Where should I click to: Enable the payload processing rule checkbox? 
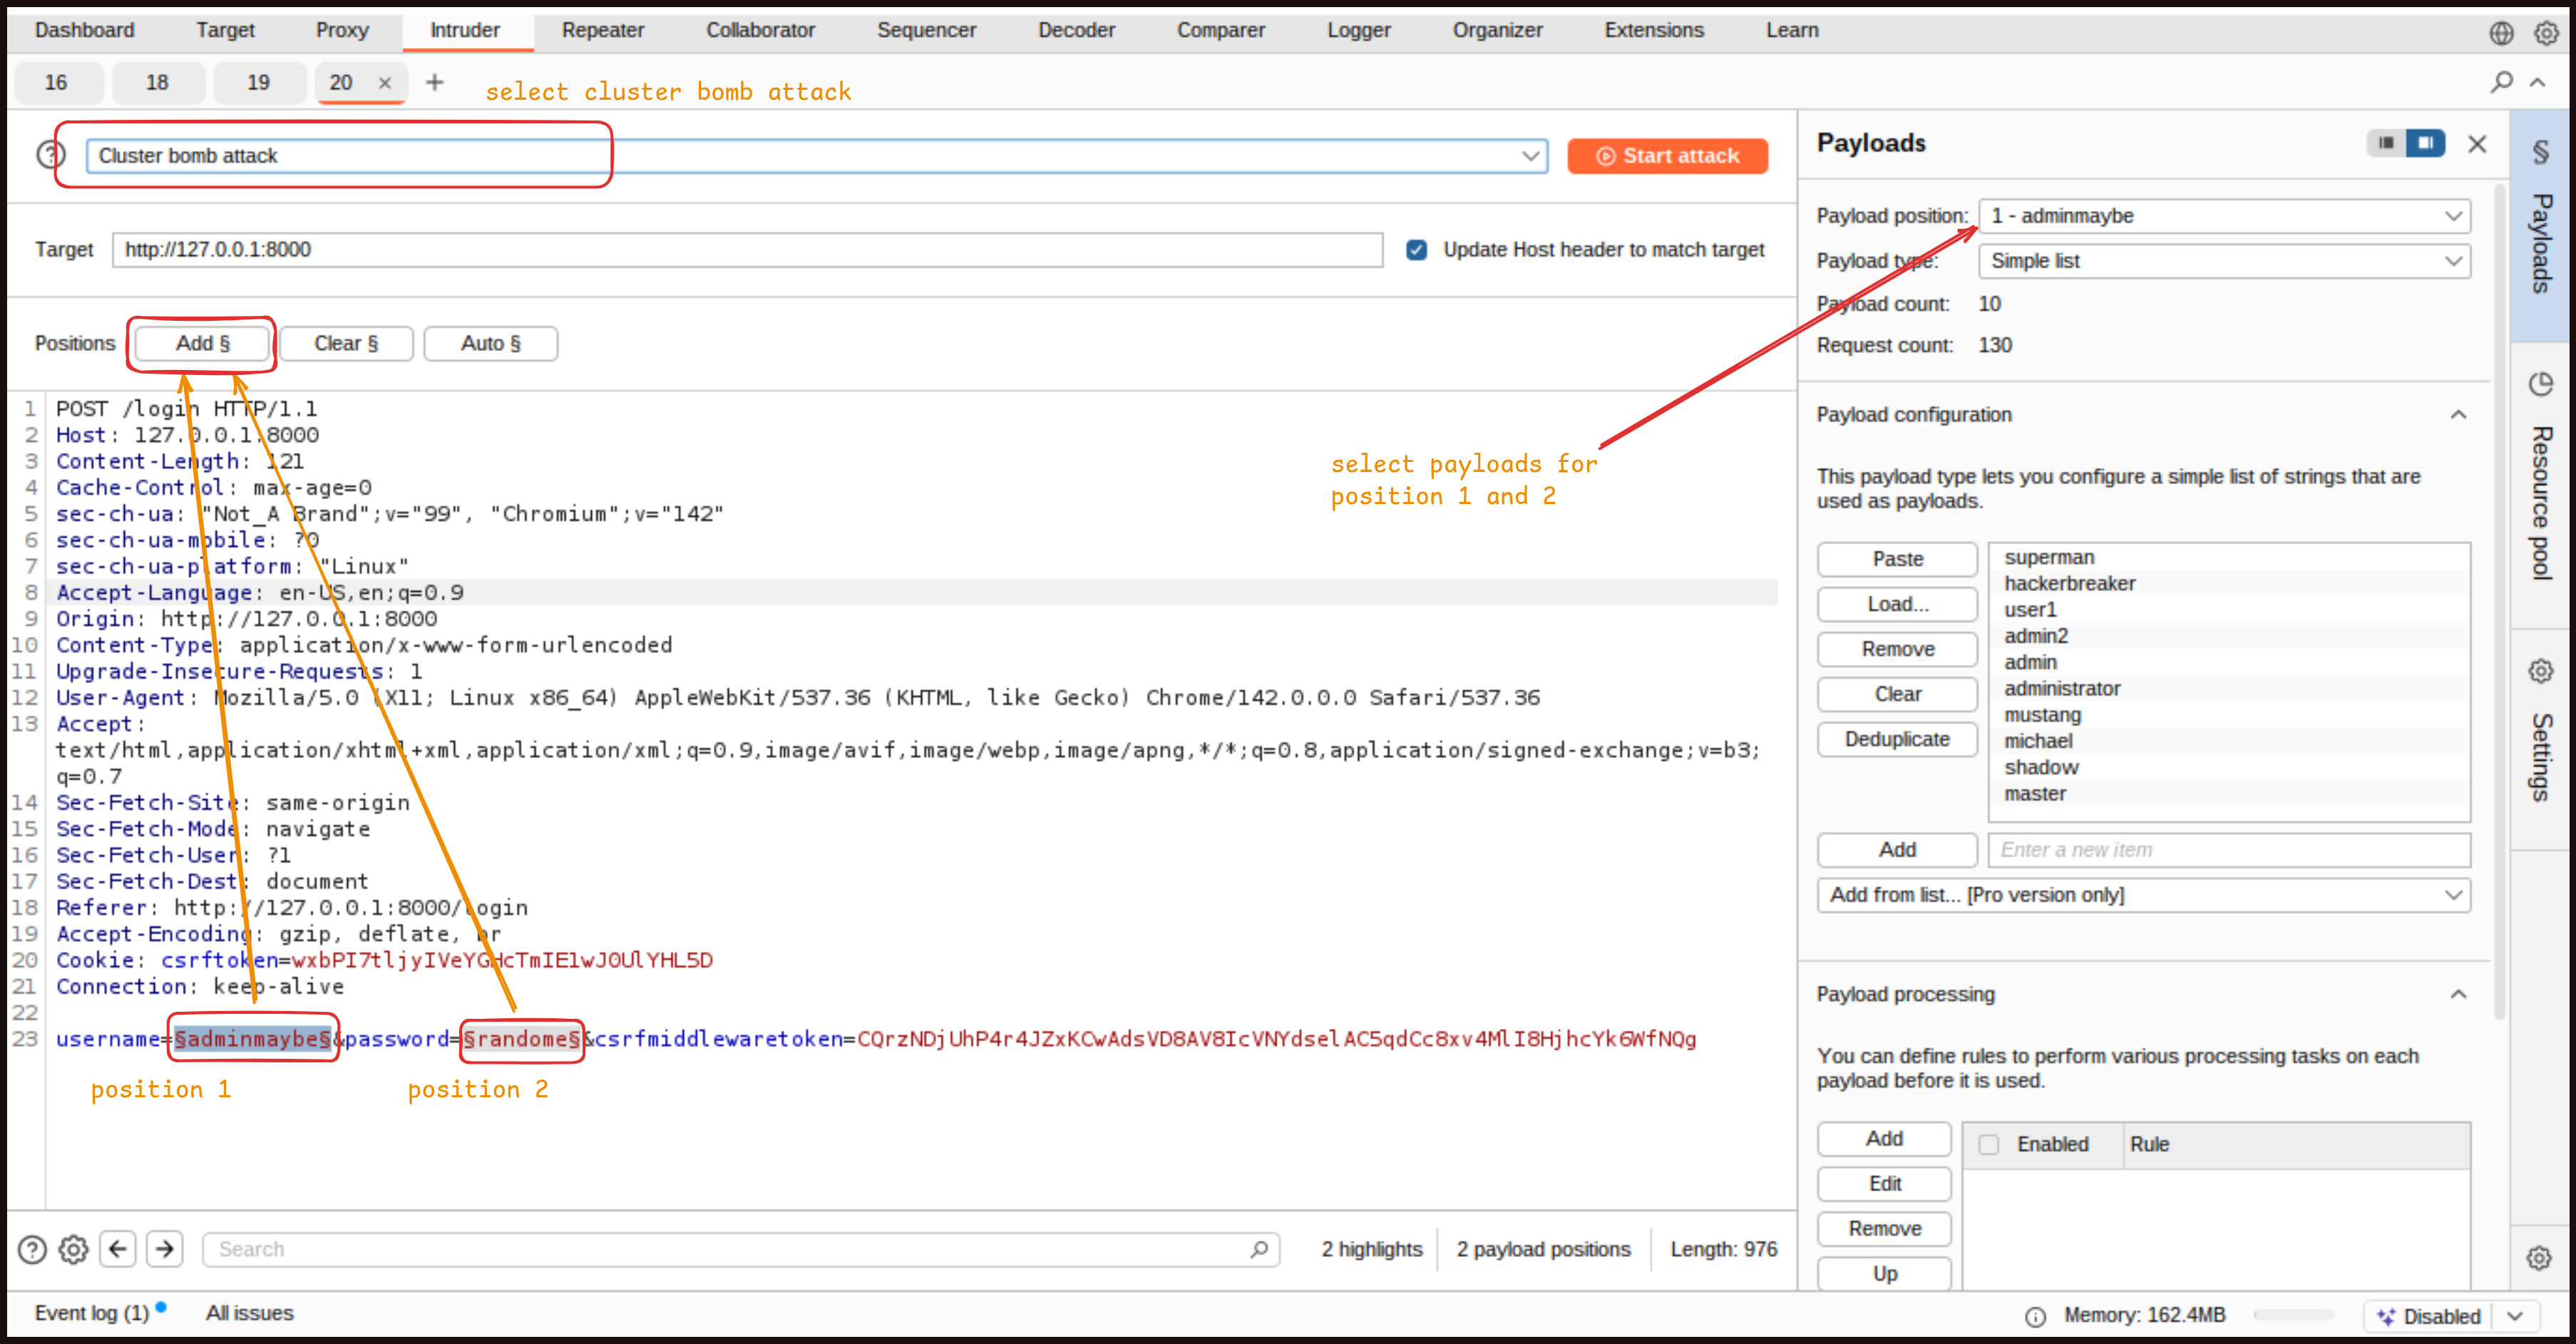(1988, 1144)
